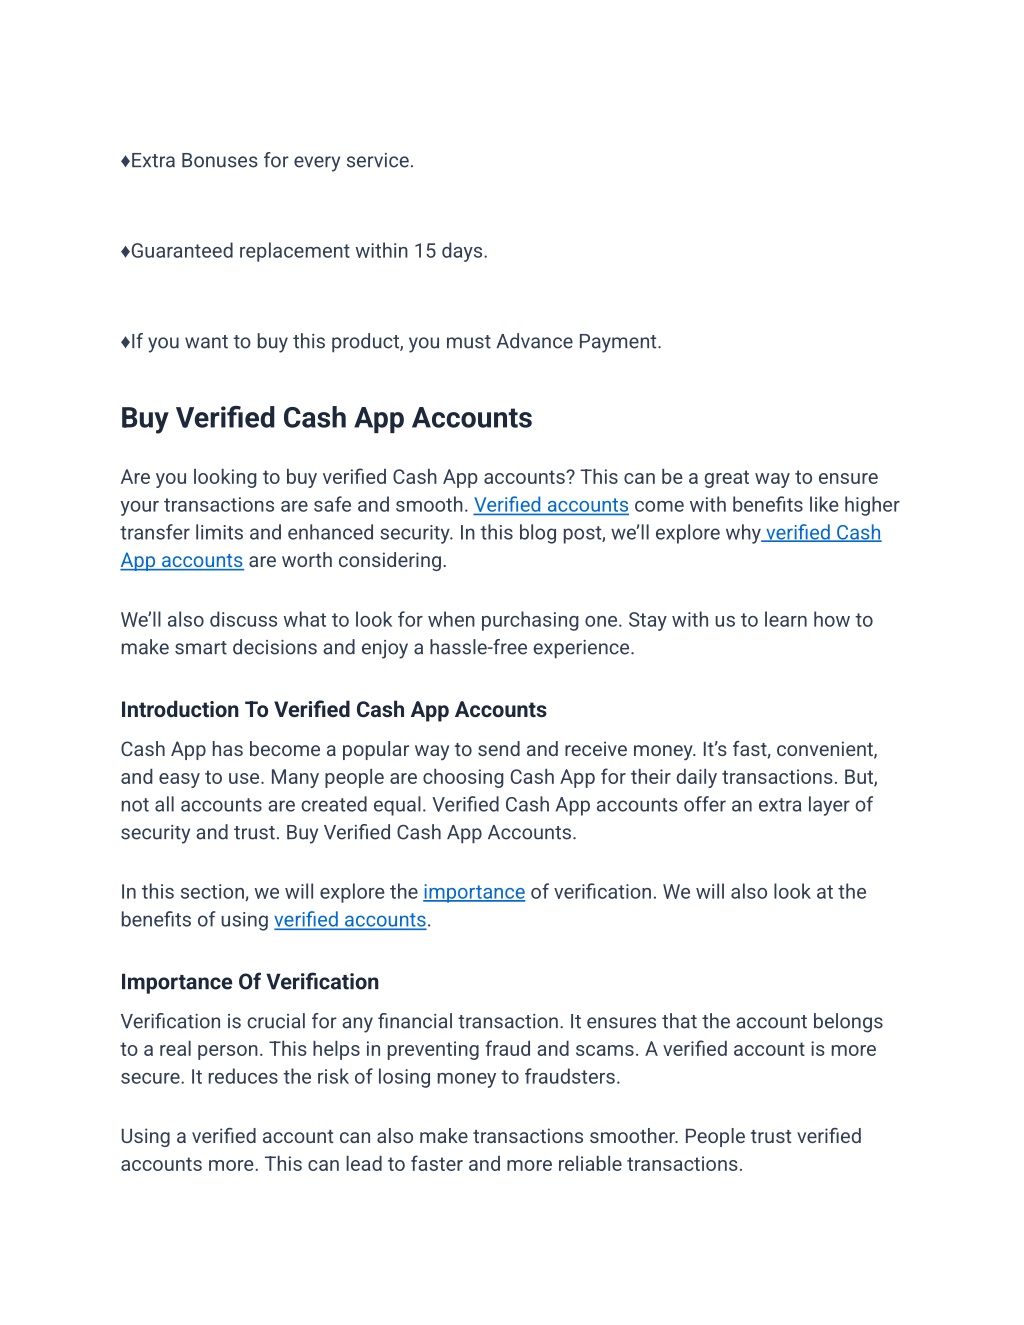This screenshot has width=1024, height=1325.
Task: Click the diamond bullet before "Guaranteed replacement"
Action: tap(125, 251)
